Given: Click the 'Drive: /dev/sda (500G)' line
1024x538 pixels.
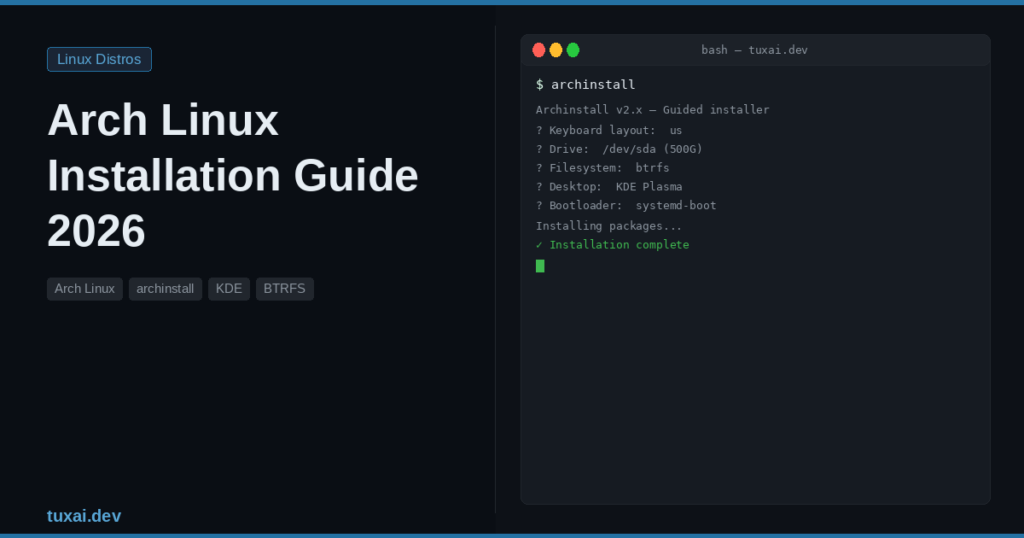Looking at the screenshot, I should [619, 149].
